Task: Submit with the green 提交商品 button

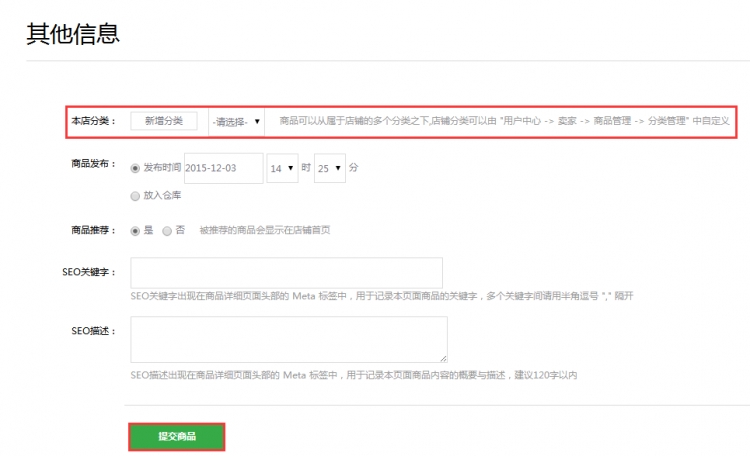Action: 176,436
